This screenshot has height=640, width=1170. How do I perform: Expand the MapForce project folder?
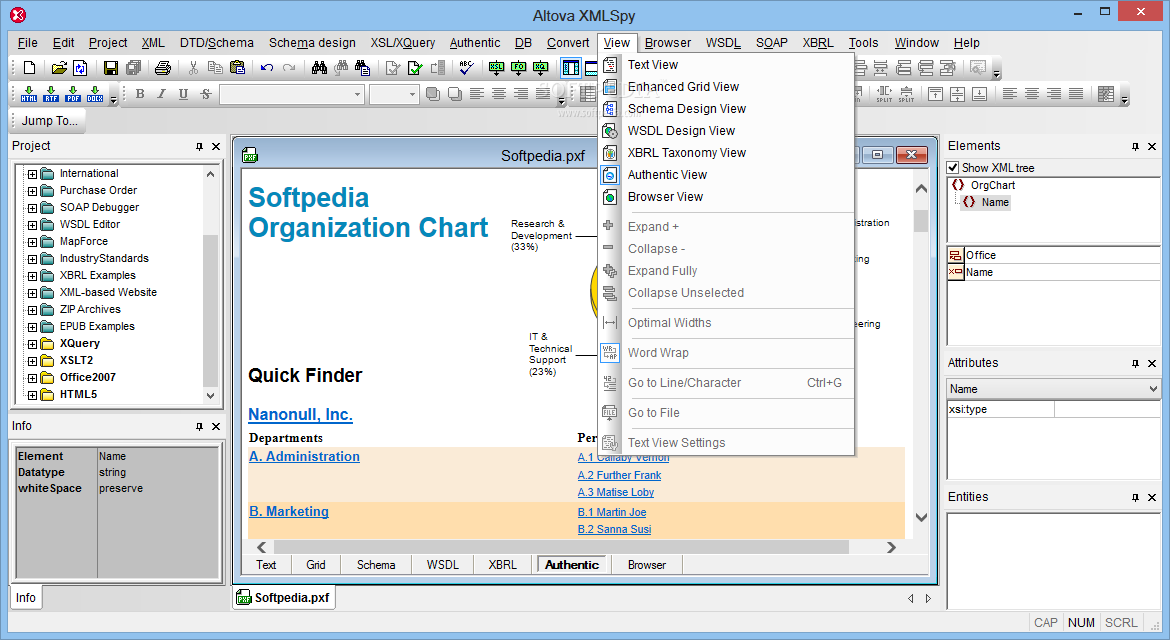coord(32,242)
